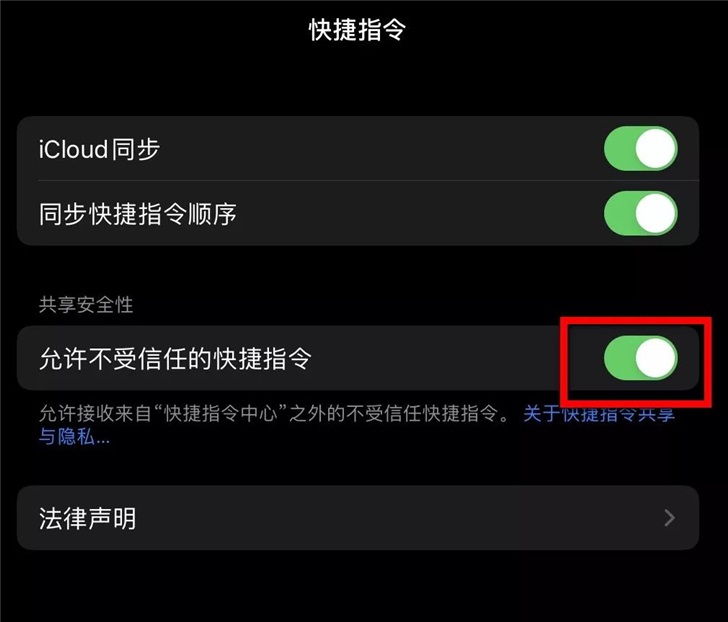Tap the 与隐私… link continuation line
Screen dimensions: 728x622
[74, 436]
